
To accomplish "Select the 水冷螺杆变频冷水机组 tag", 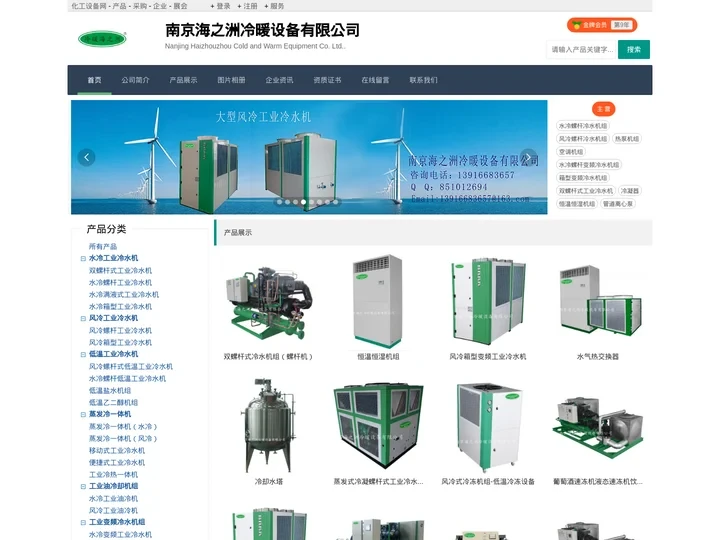I will pyautogui.click(x=589, y=164).
